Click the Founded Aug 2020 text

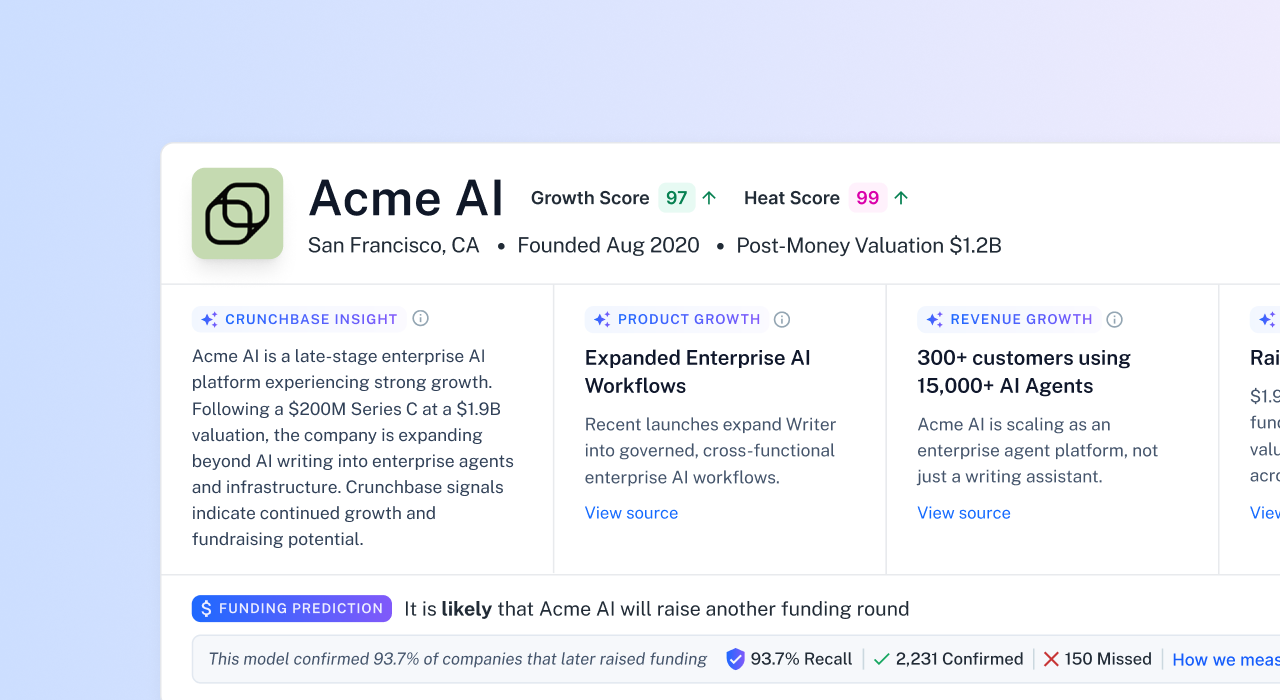coord(608,246)
